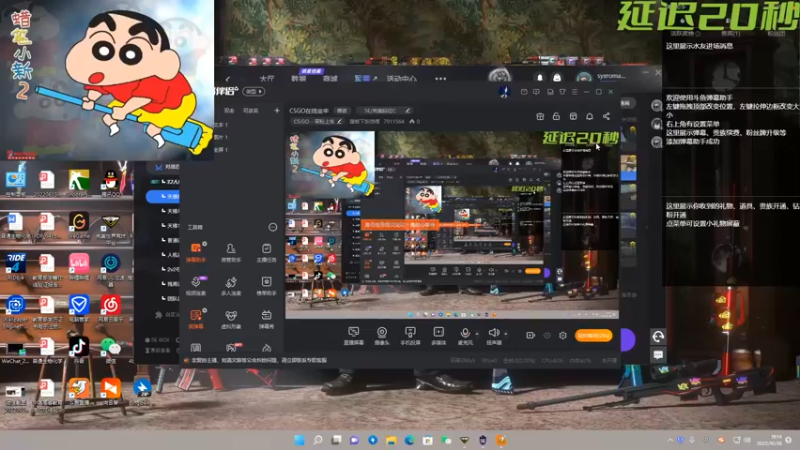Add a 多媒体 multimedia source

point(439,336)
